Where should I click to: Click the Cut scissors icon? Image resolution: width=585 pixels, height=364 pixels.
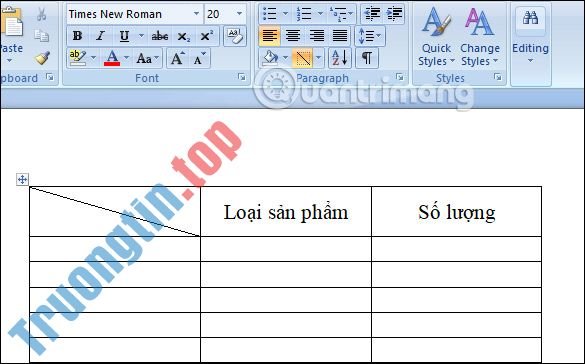point(41,14)
